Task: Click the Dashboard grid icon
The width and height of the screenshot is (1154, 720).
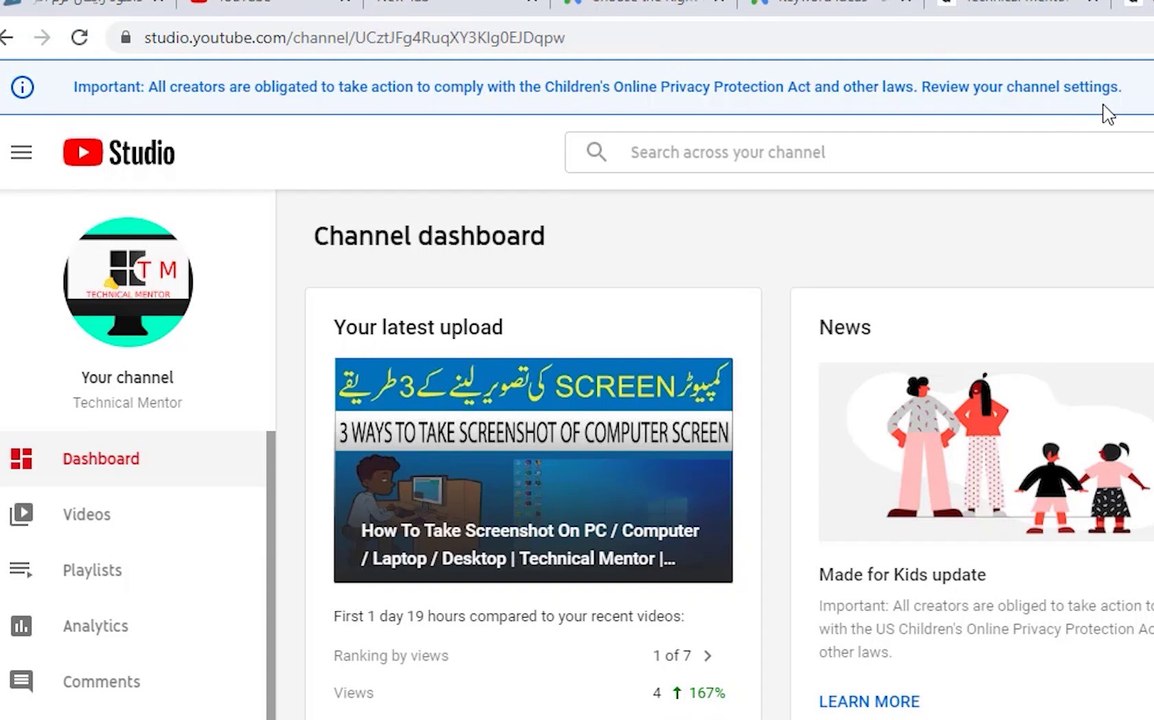Action: tap(21, 459)
